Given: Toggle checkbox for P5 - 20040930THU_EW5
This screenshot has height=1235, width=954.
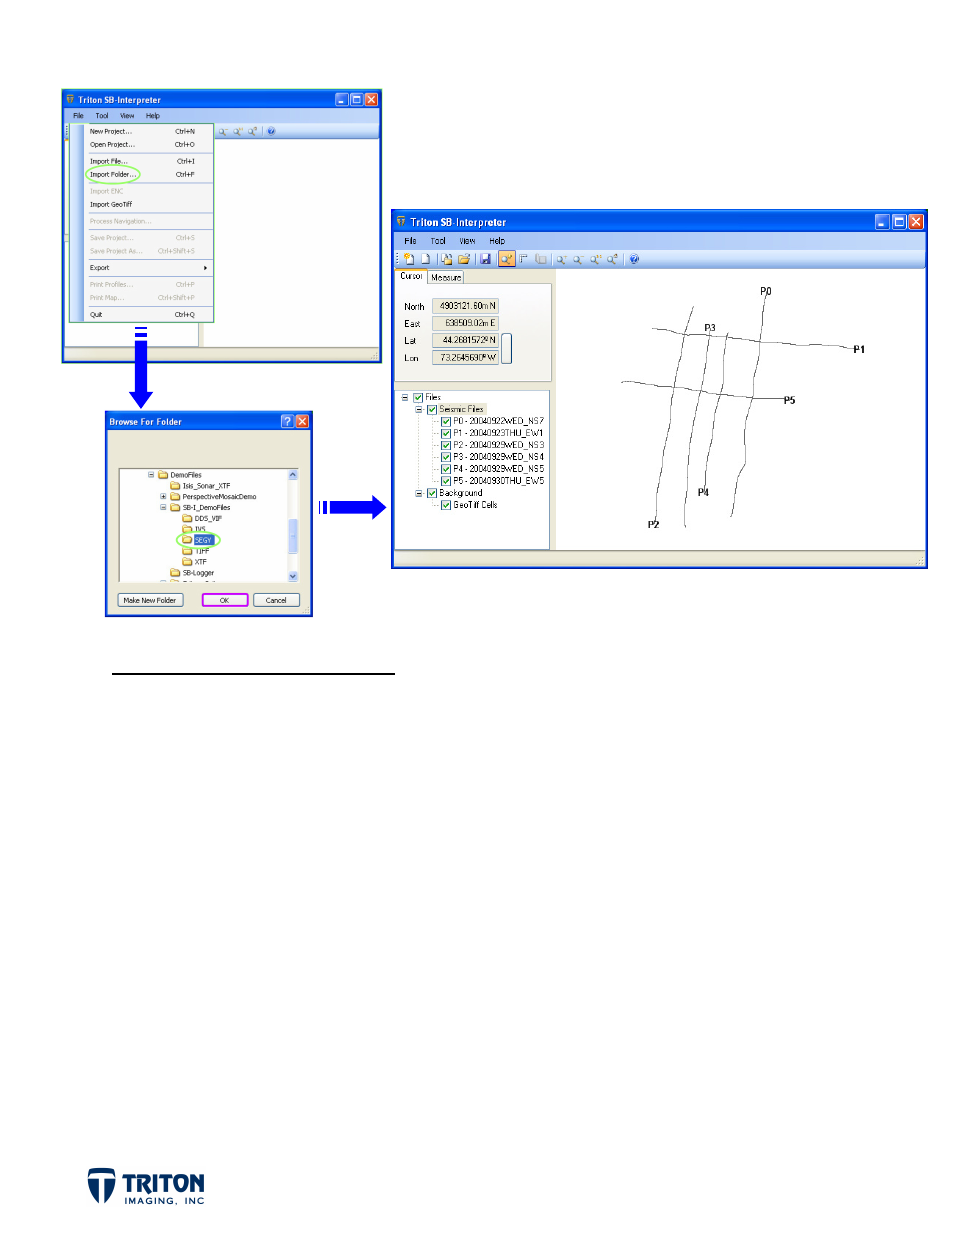Looking at the screenshot, I should 446,481.
